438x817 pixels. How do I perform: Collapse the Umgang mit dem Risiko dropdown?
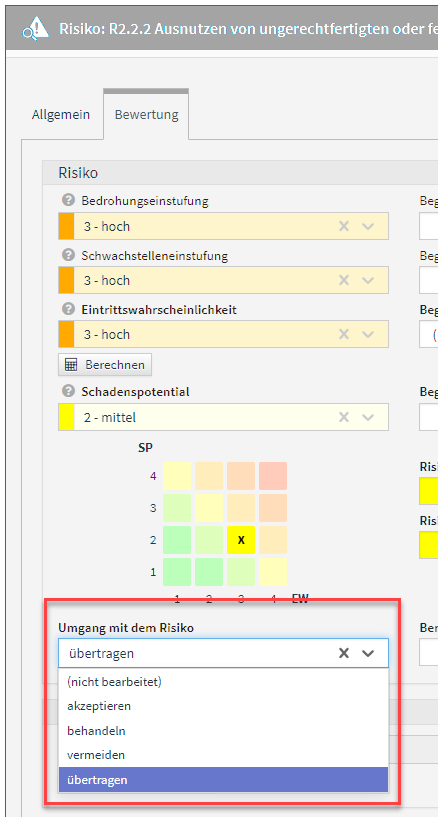click(x=368, y=653)
